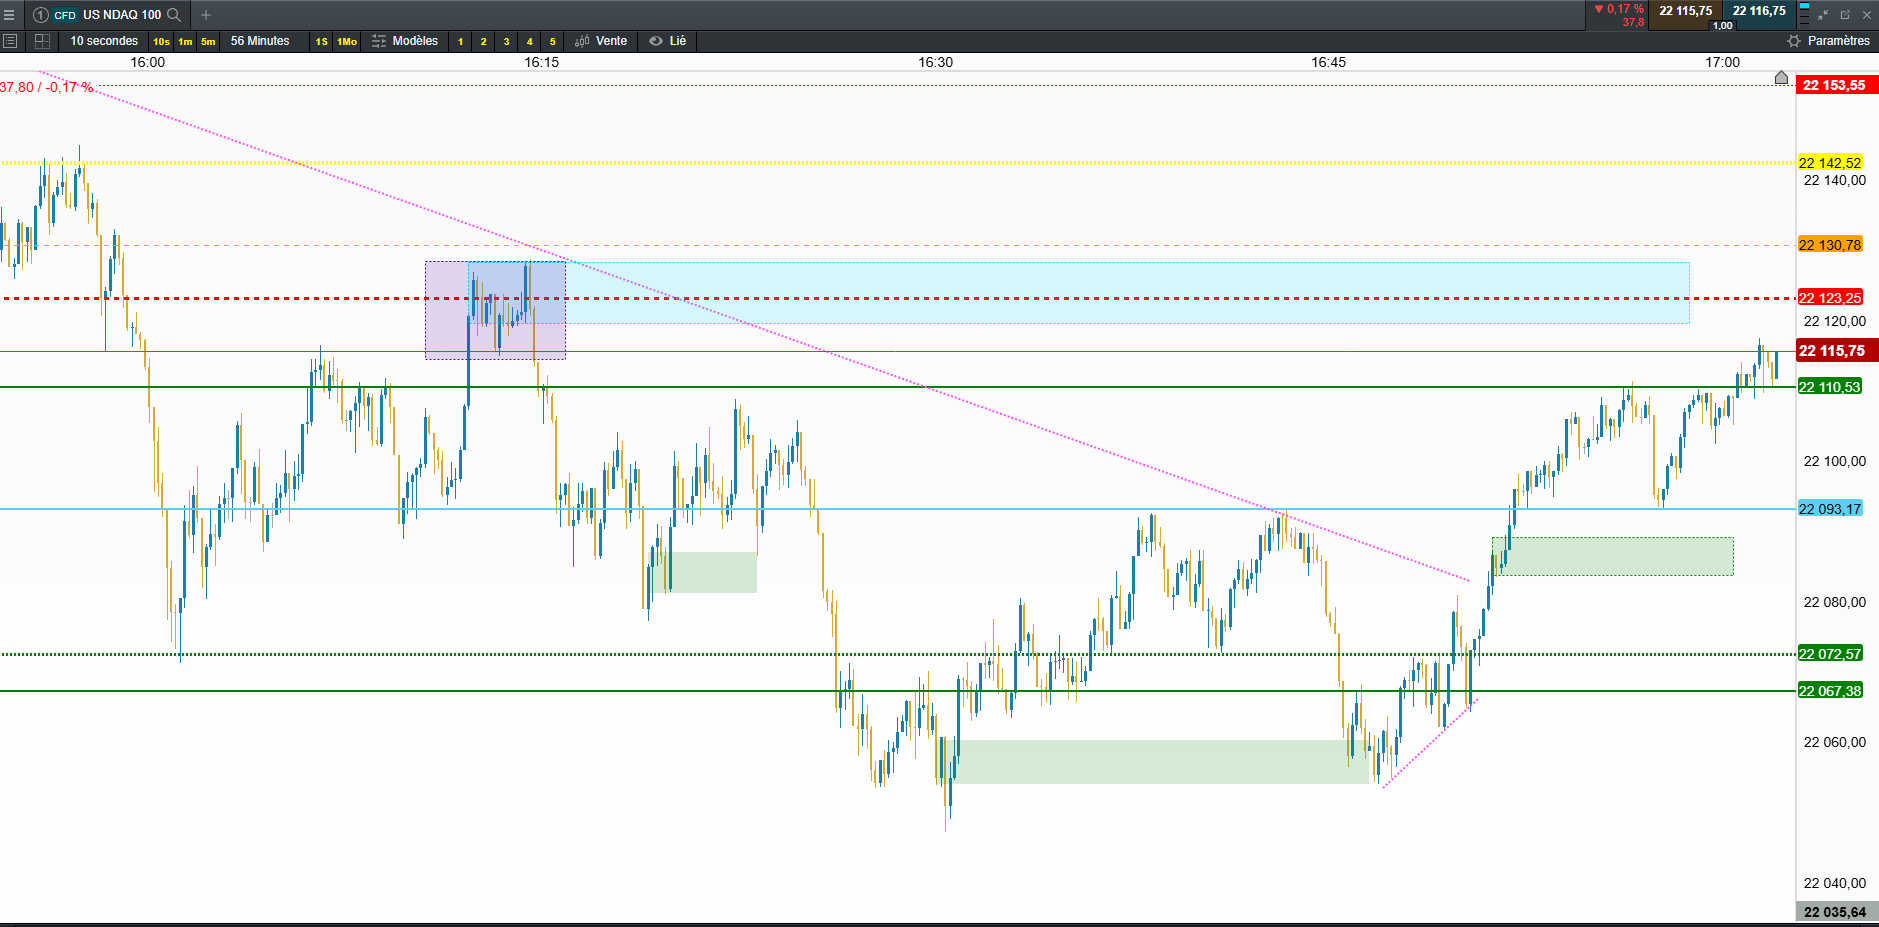
Task: Click the yellow 22 142,52 price label
Action: [1830, 163]
